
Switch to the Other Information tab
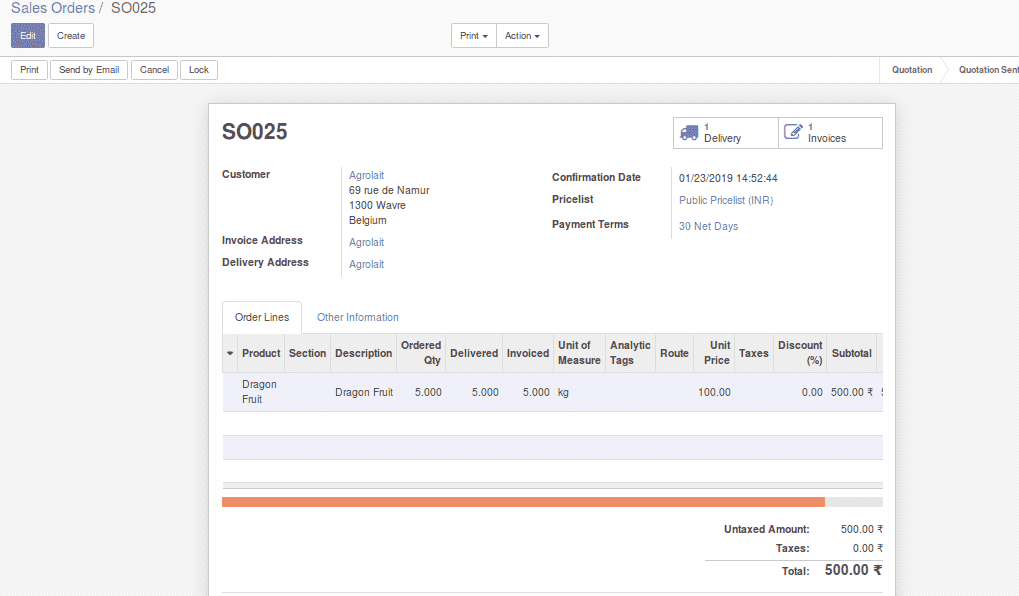357,317
